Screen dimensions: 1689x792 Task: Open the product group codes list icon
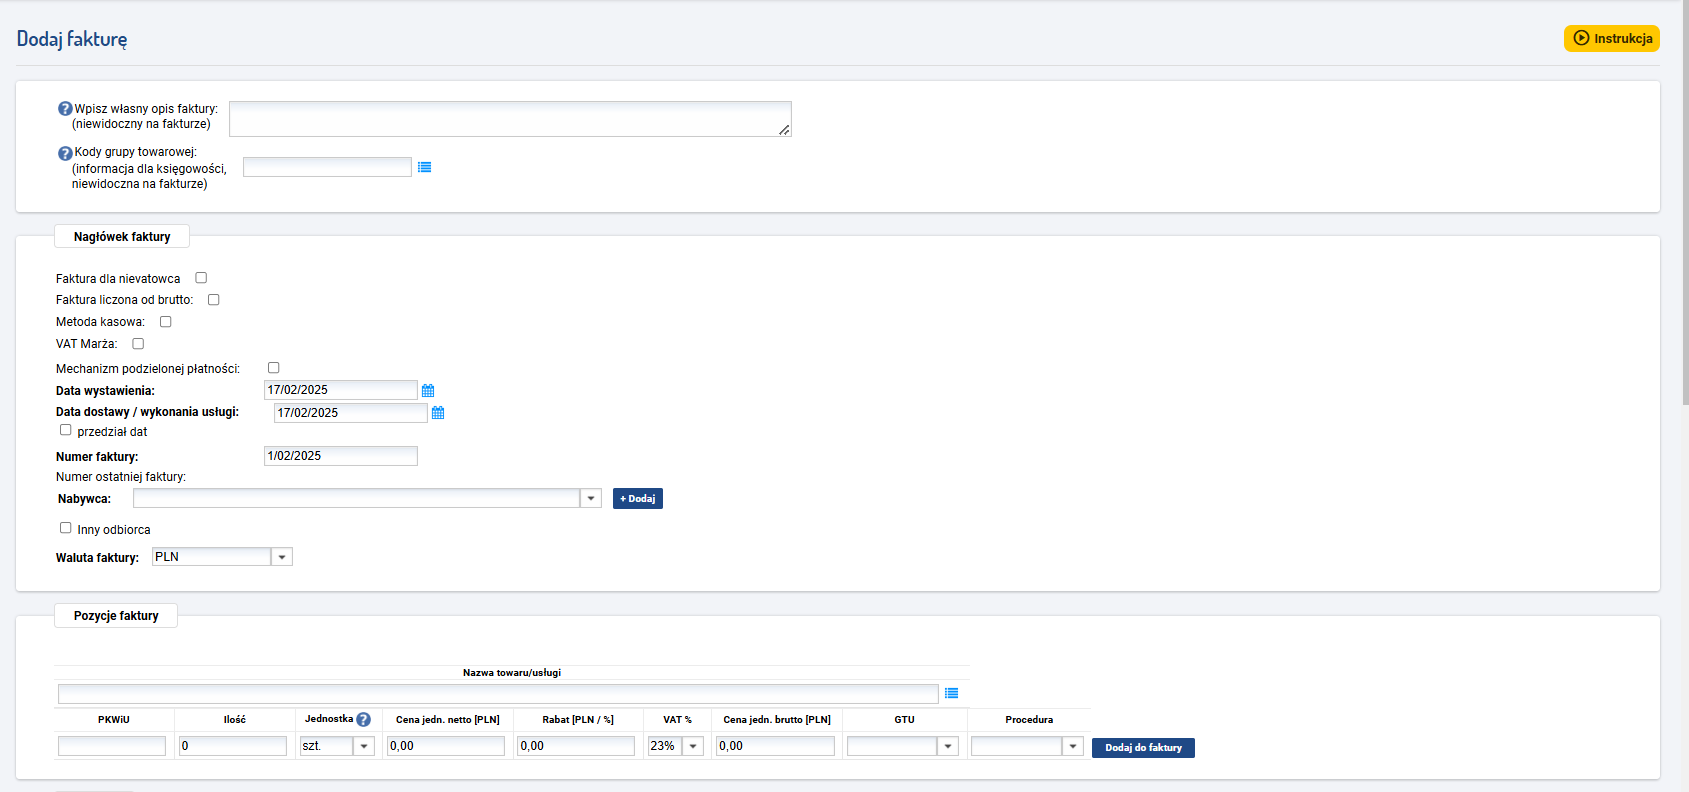click(x=424, y=167)
